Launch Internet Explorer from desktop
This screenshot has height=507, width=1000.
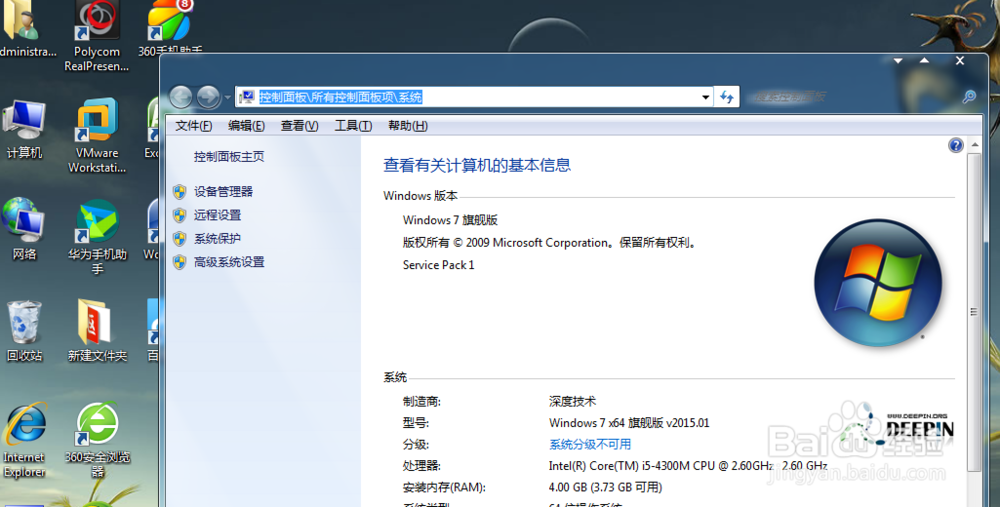[24, 440]
